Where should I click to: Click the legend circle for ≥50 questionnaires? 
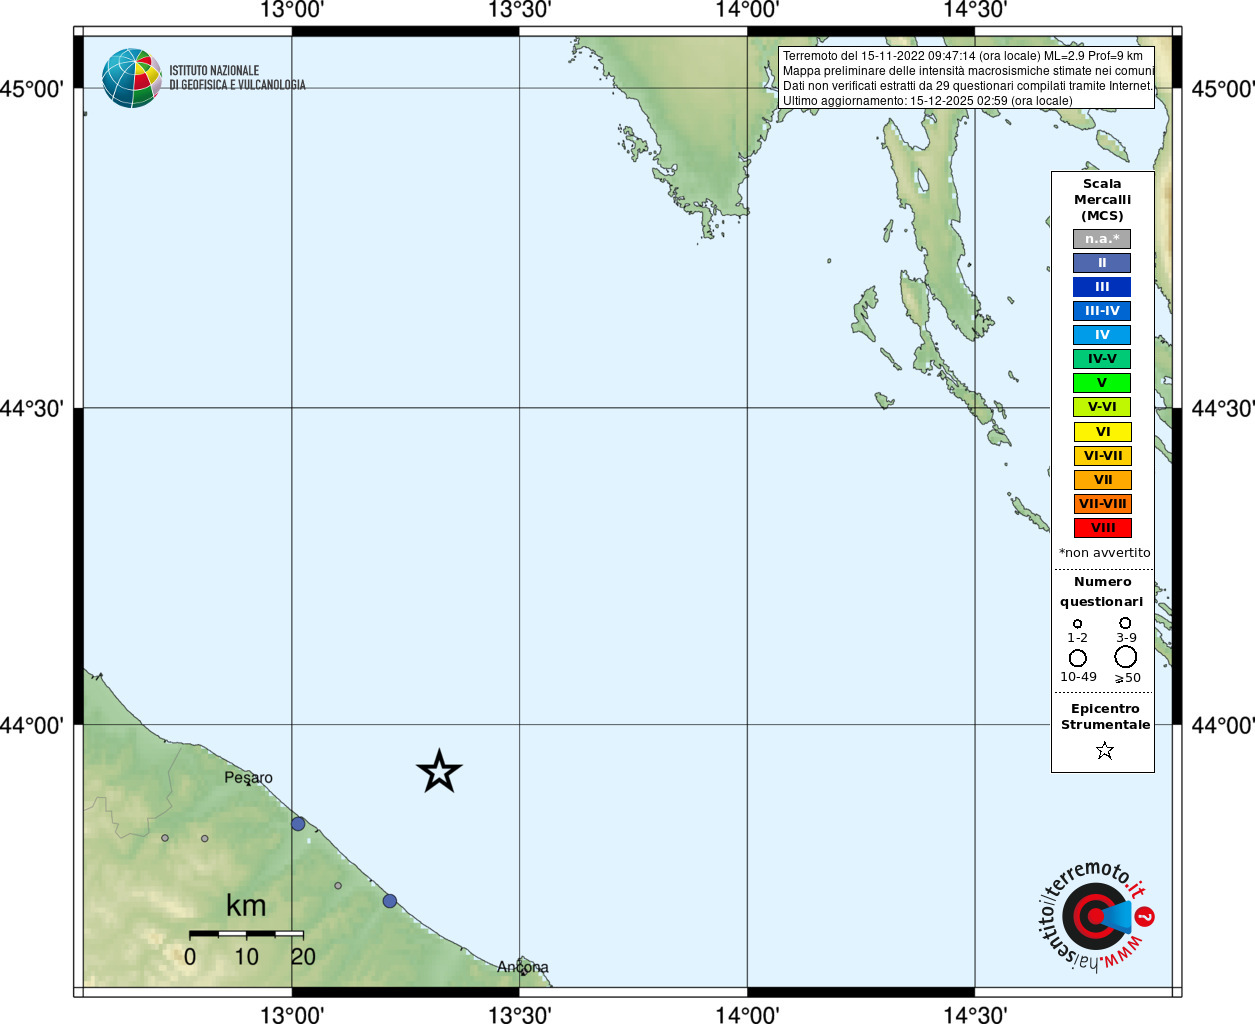pyautogui.click(x=1126, y=657)
